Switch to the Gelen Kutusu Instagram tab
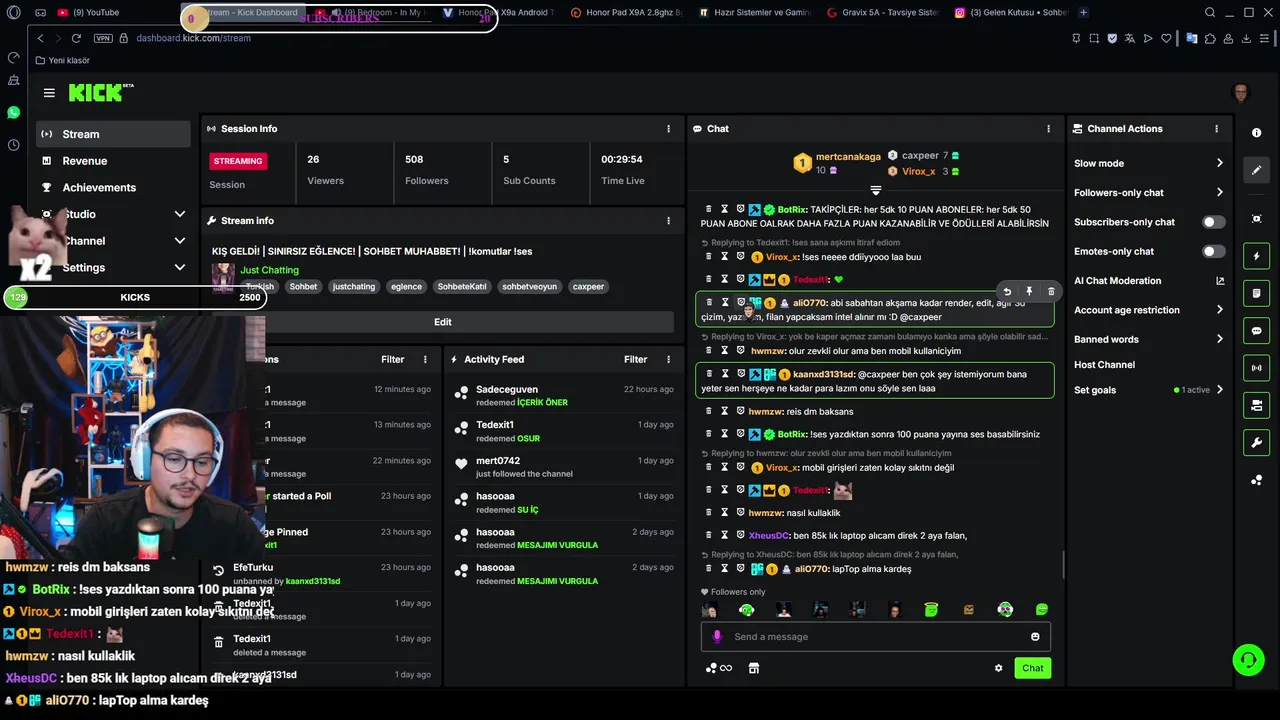Image resolution: width=1280 pixels, height=720 pixels. [x=1009, y=13]
